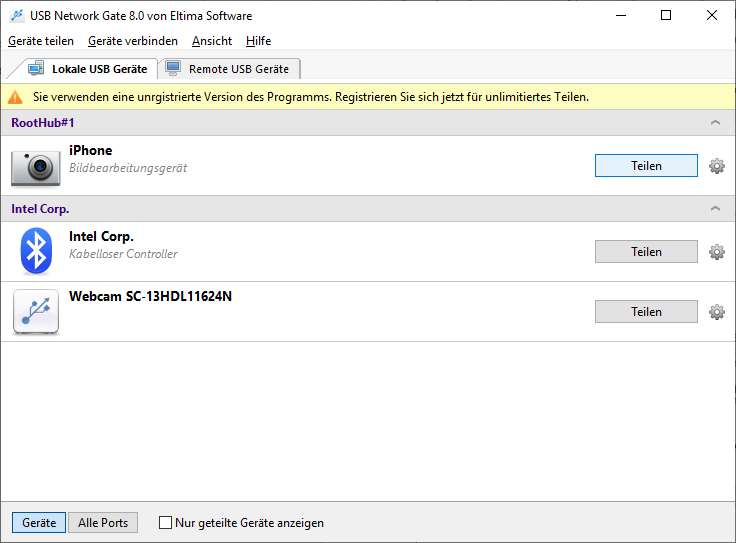Click Teilen for Webcam SC-13HDL11624N
736x543 pixels.
[x=646, y=312]
